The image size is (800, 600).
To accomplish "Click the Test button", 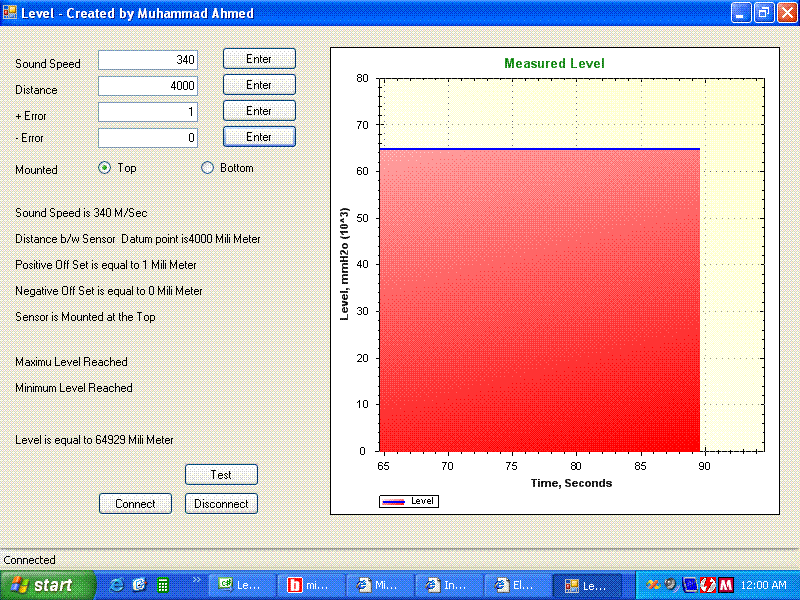I will 221,474.
